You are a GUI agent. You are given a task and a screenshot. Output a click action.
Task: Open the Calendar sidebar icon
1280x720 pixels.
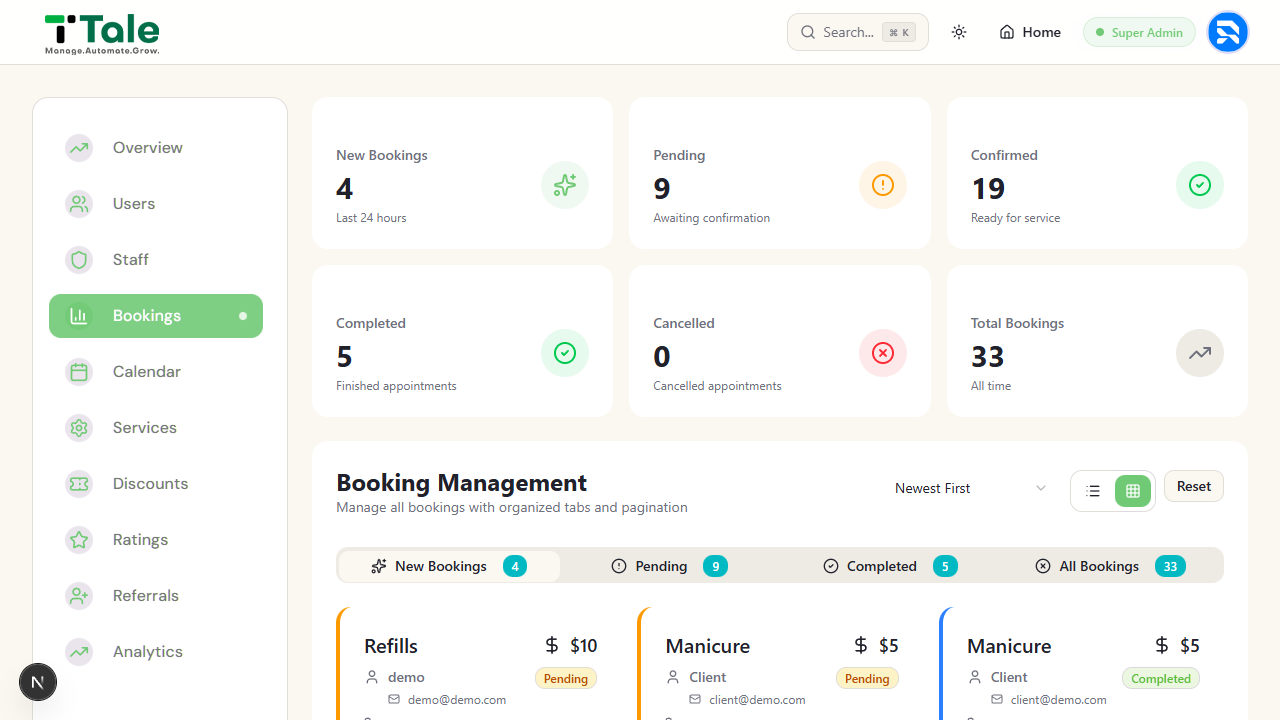(x=79, y=372)
